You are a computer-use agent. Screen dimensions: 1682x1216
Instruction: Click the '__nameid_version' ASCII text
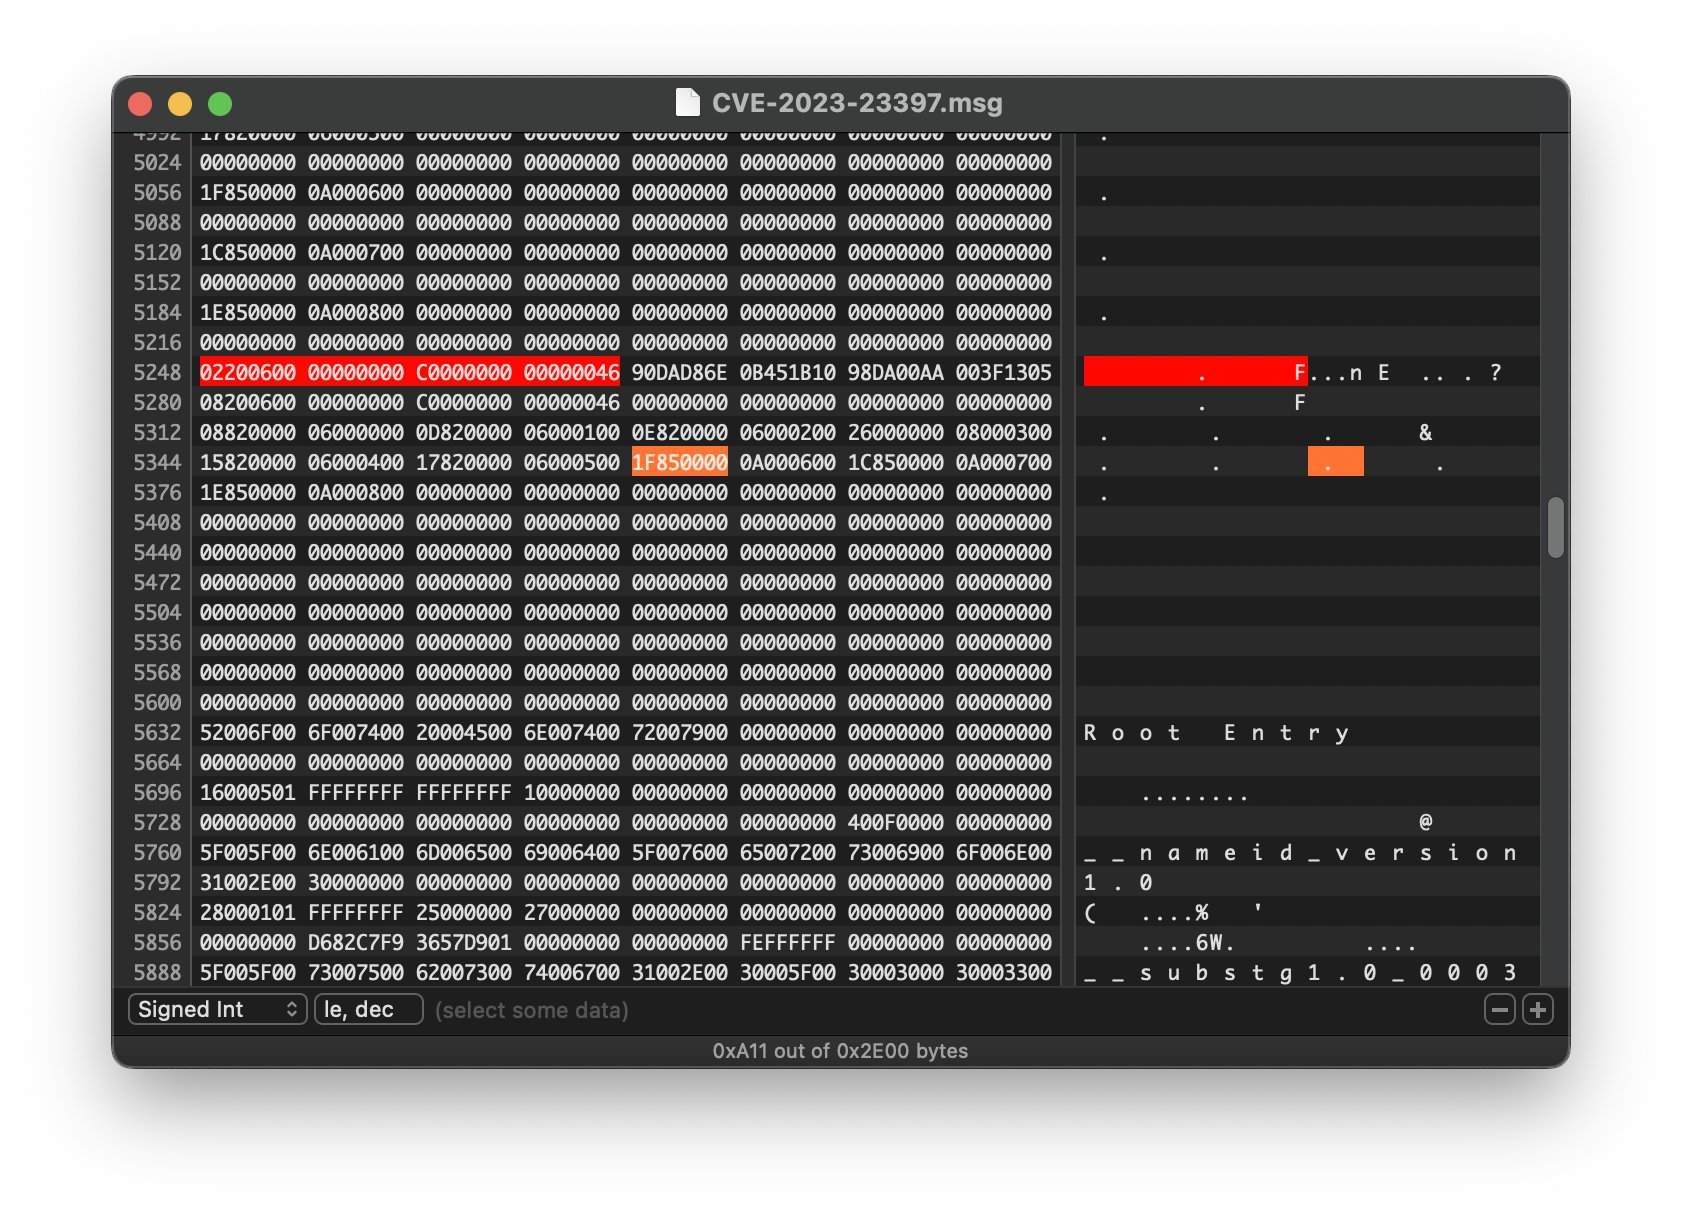(1301, 853)
